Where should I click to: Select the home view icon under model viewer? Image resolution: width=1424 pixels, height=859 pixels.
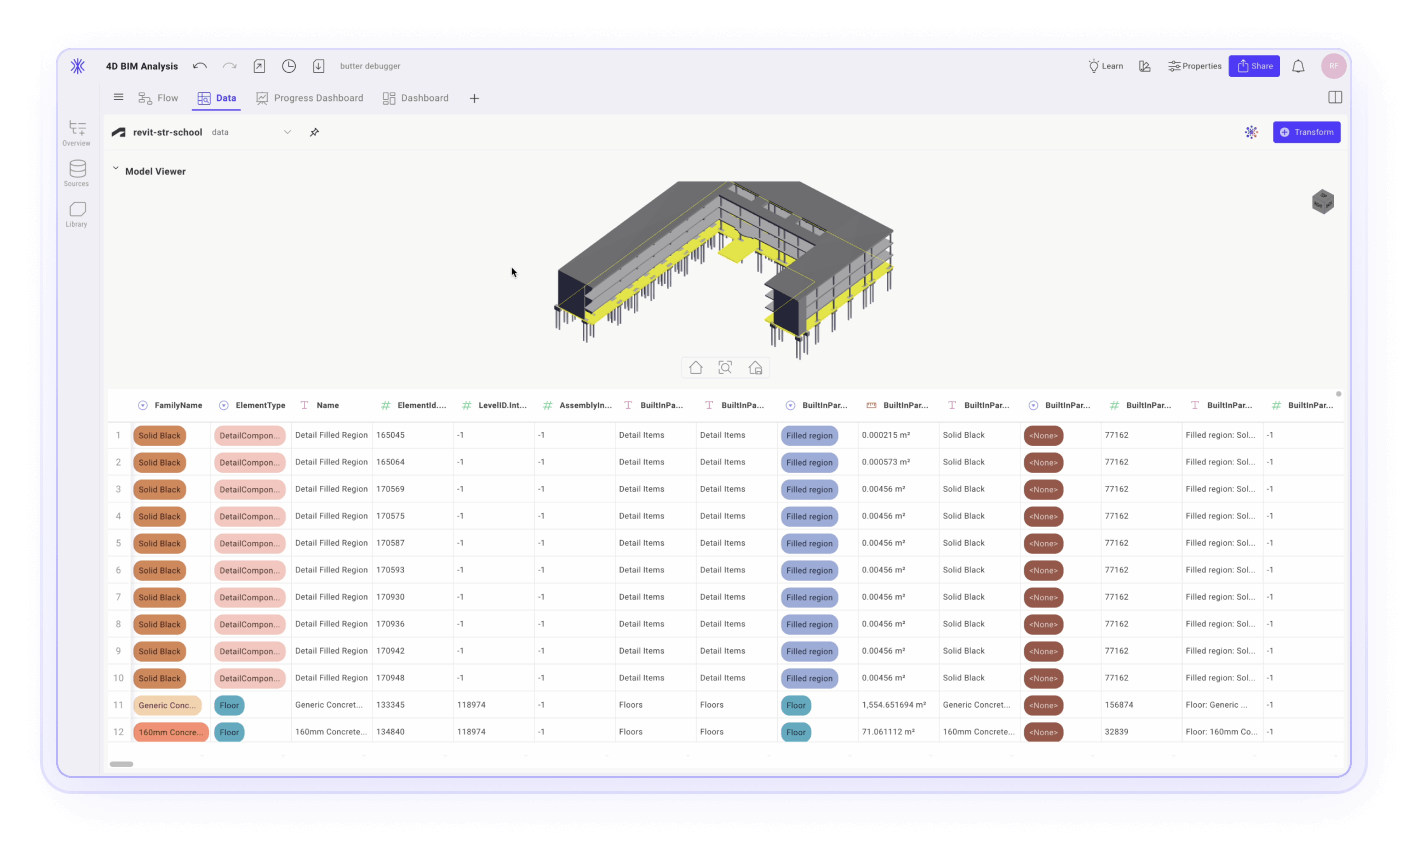tap(695, 367)
